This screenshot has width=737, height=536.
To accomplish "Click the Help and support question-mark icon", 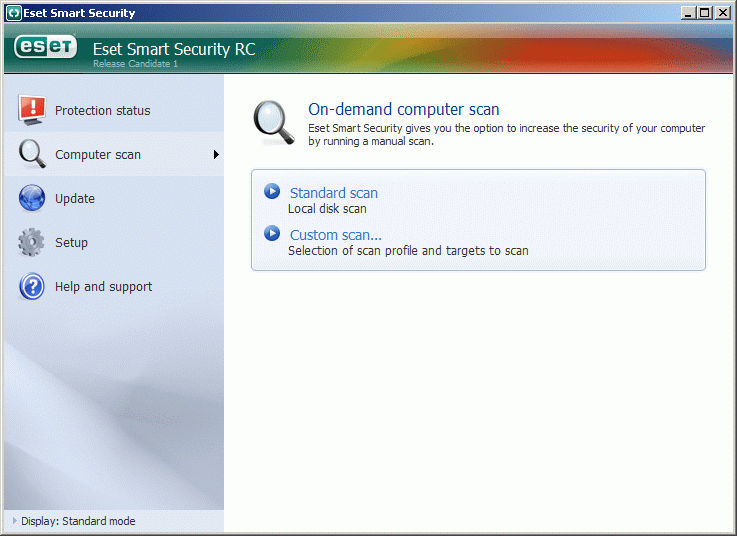I will [32, 286].
